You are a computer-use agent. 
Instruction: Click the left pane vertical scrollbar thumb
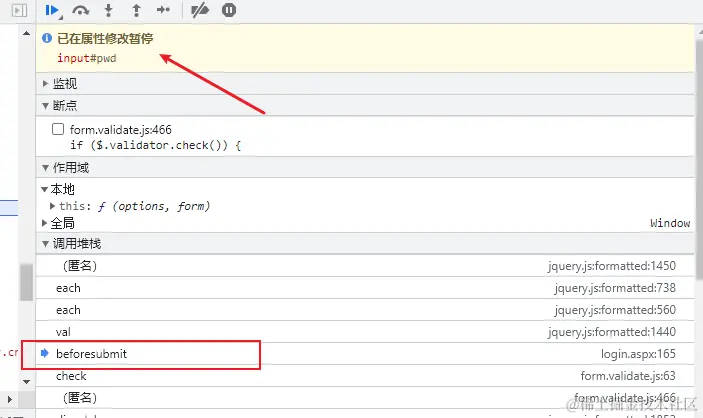point(26,283)
